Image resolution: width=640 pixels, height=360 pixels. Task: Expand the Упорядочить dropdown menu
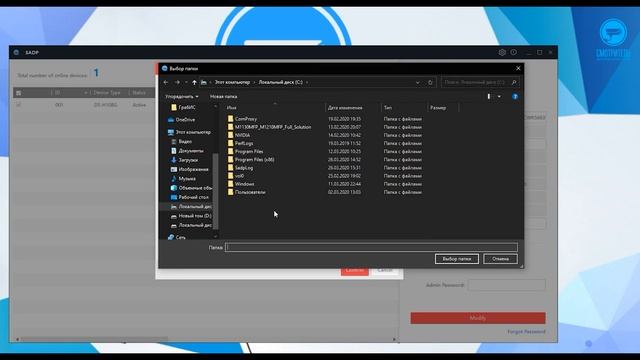[x=182, y=97]
